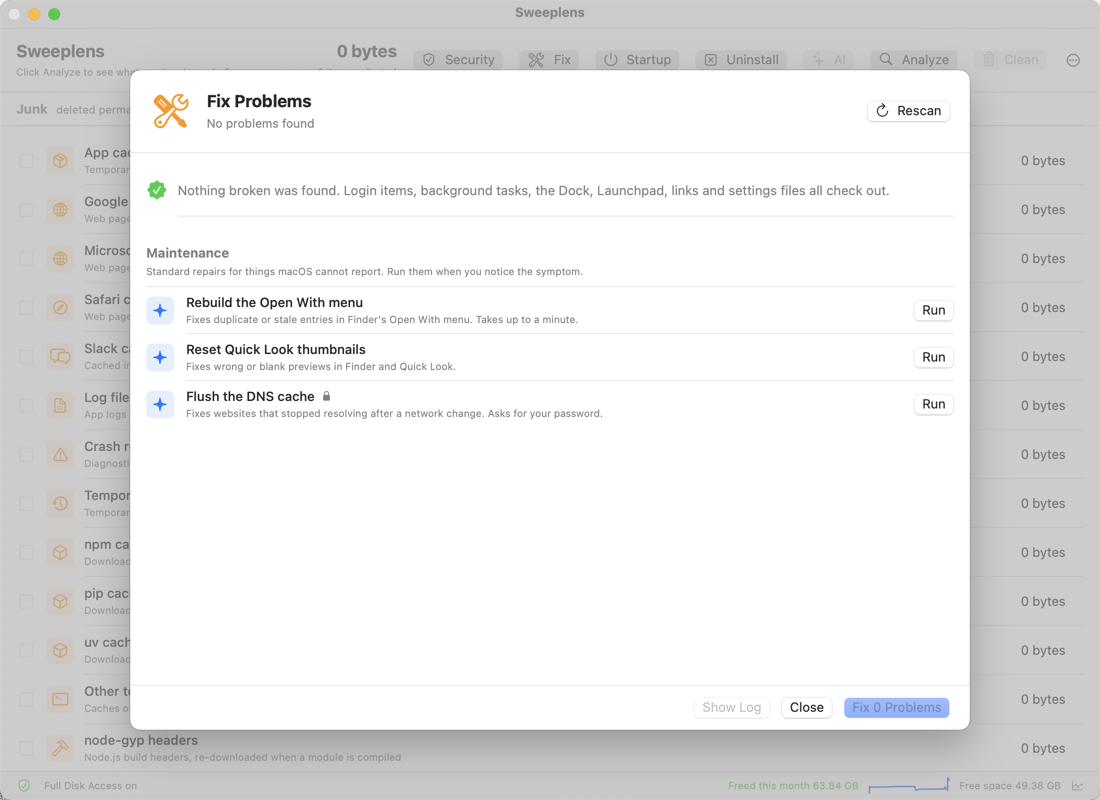Click the Analyze toolbar button
1100x800 pixels.
pyautogui.click(x=914, y=60)
